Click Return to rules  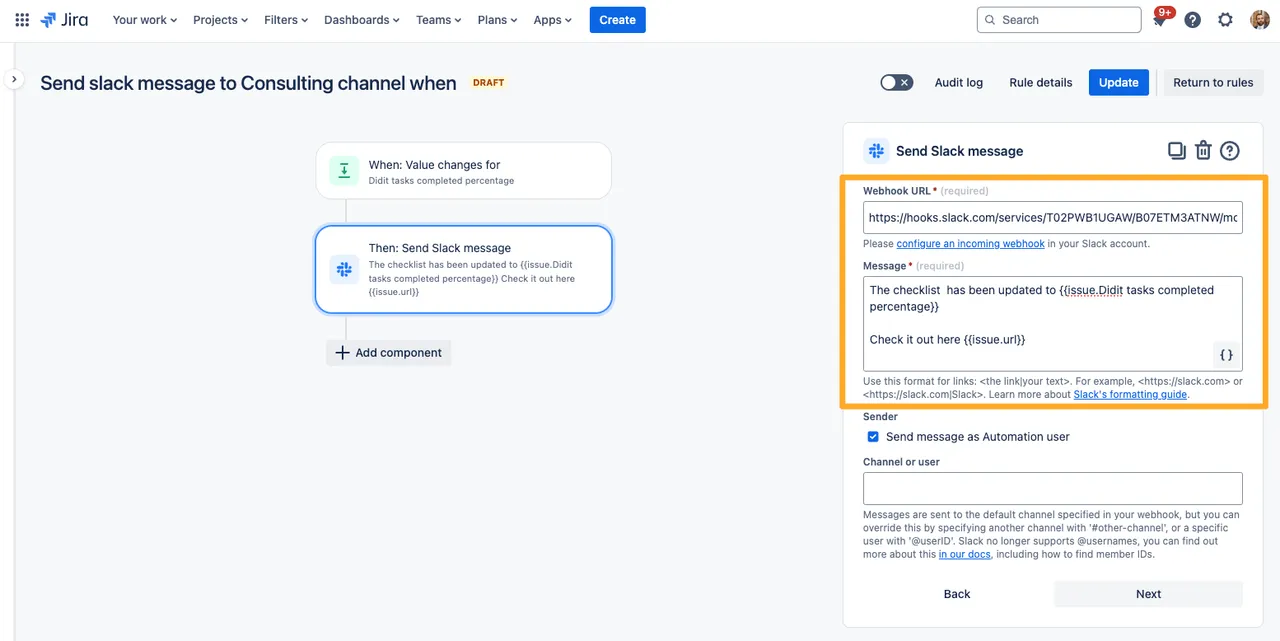point(1213,83)
